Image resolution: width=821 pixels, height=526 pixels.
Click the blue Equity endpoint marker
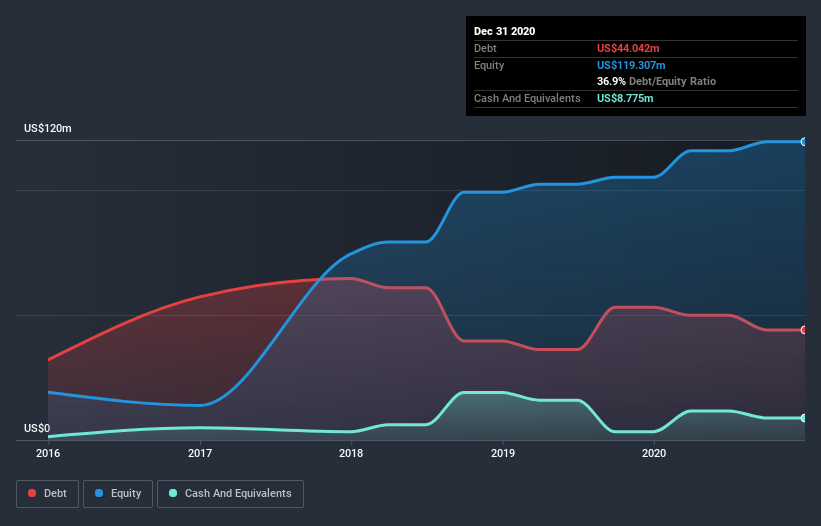point(804,142)
